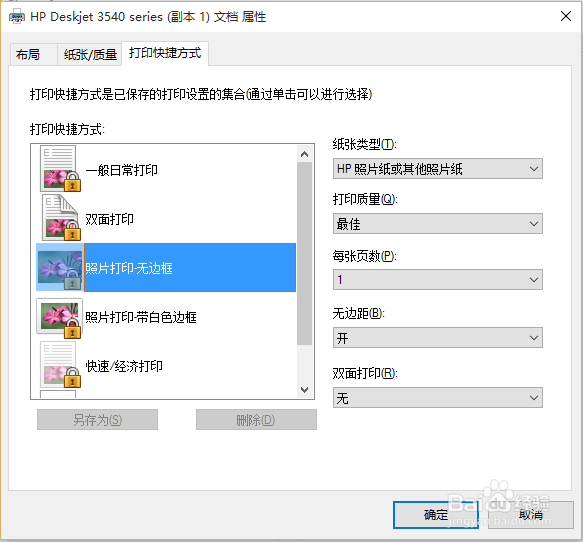
Task: Switch to the 纸张/质量 tab
Action: [x=90, y=55]
